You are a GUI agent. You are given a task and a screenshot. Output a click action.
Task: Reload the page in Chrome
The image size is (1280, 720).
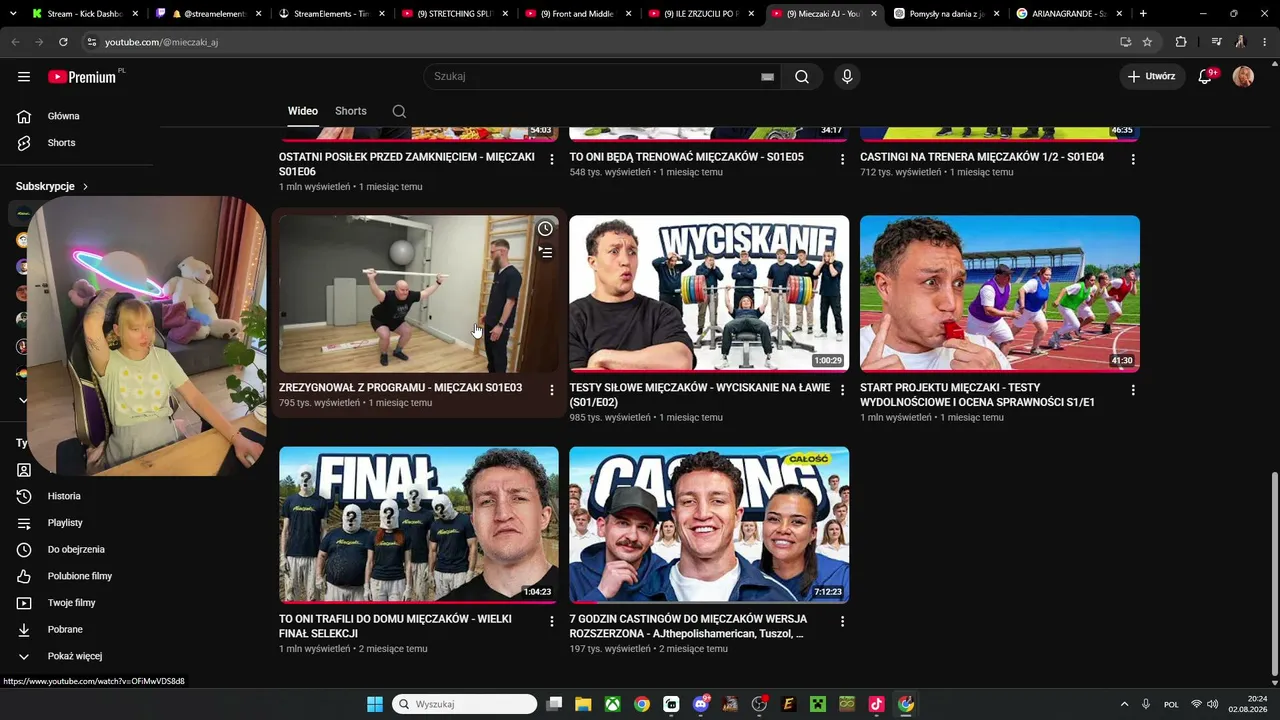pos(63,42)
